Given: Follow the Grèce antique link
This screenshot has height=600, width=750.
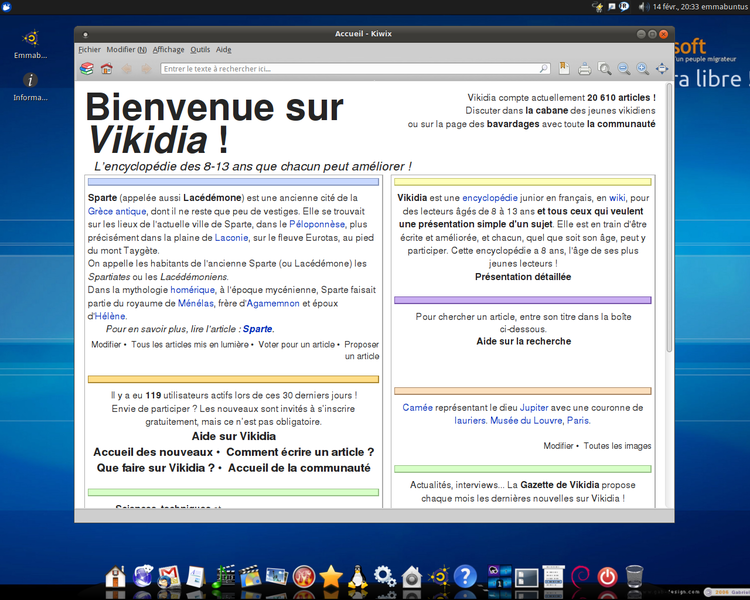Looking at the screenshot, I should coord(117,211).
